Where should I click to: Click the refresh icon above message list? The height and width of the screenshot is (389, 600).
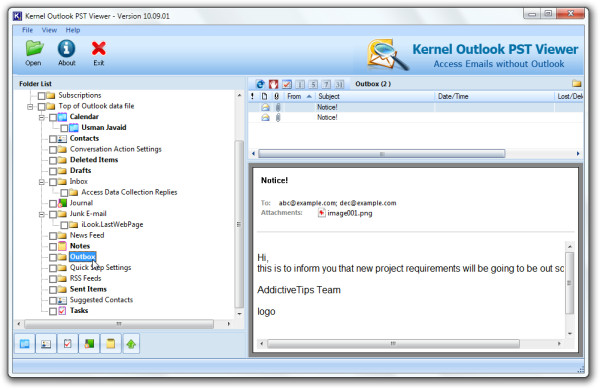260,84
